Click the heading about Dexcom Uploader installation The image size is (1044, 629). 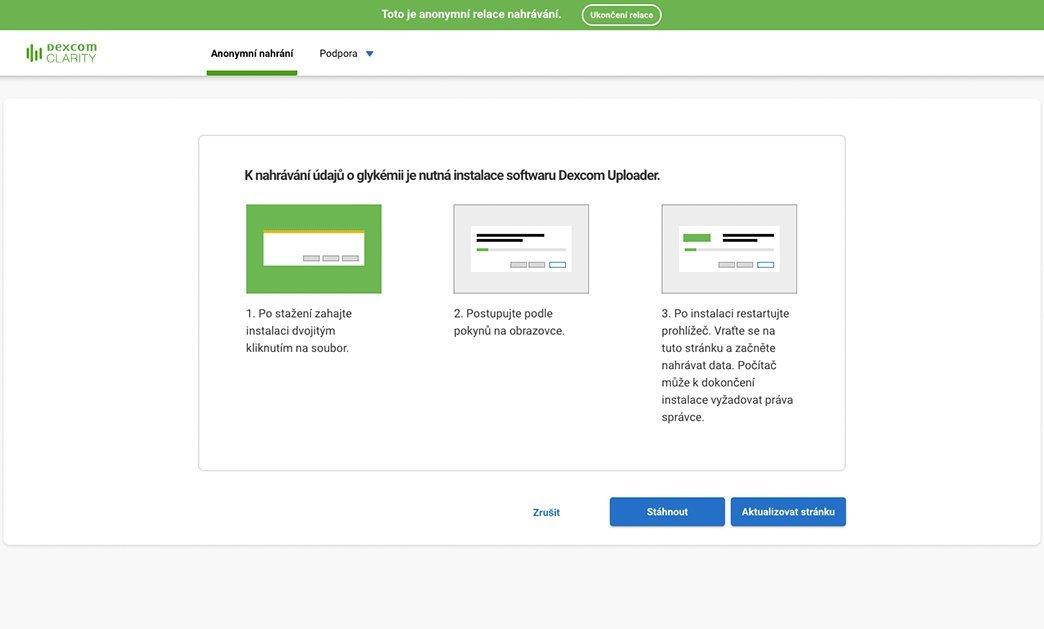tap(452, 176)
